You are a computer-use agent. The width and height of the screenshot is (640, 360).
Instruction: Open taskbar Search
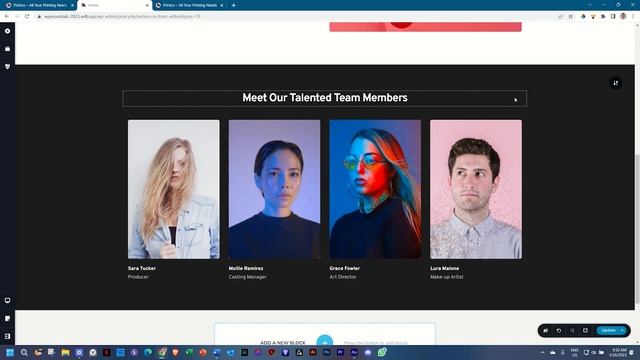[24, 352]
